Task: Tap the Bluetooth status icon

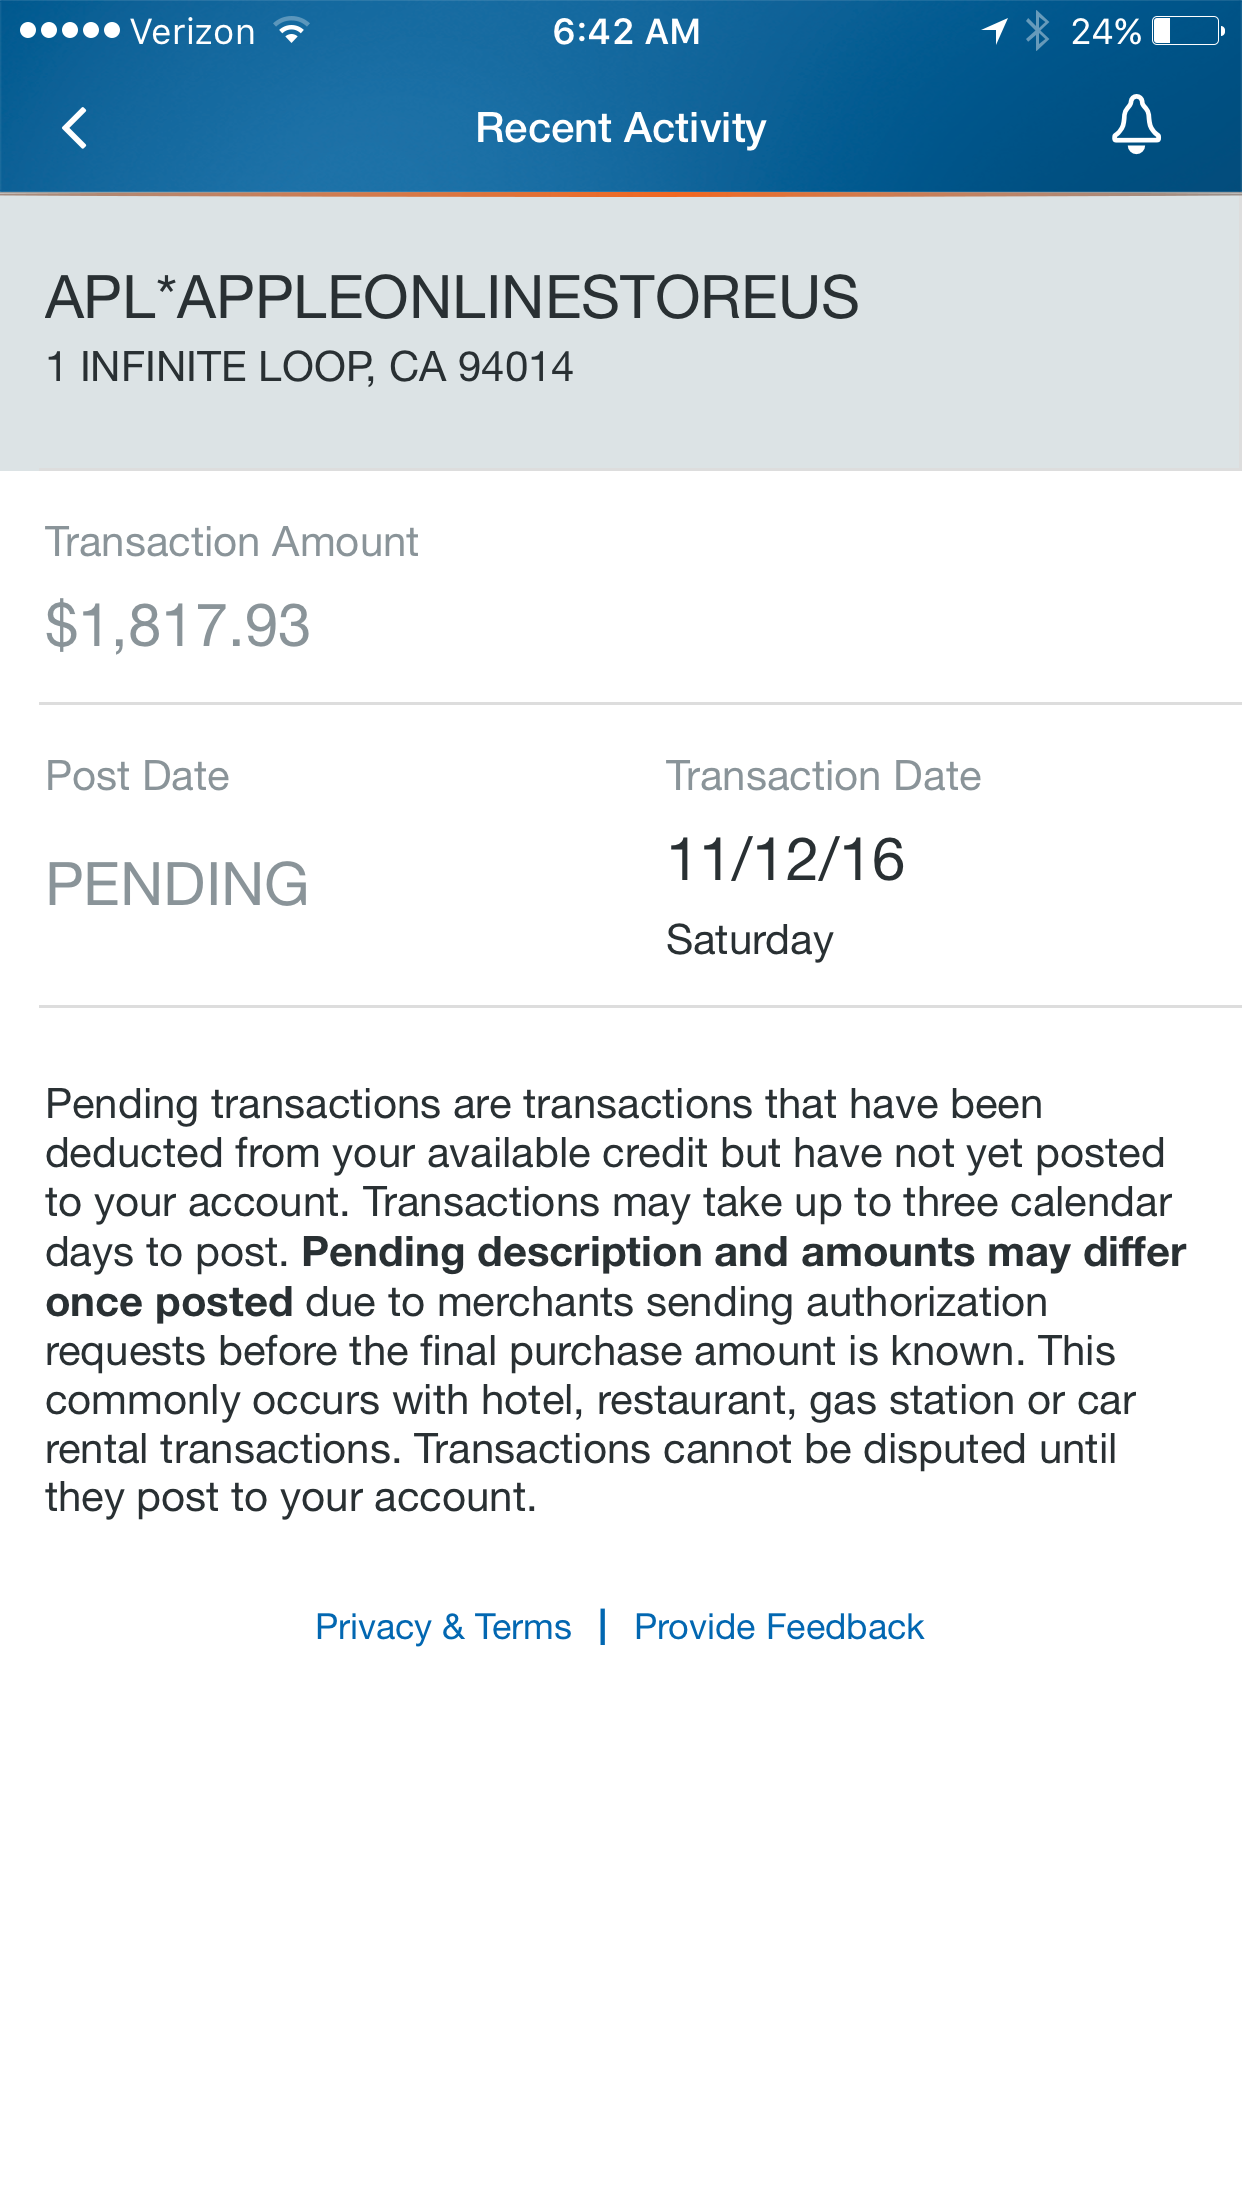Action: (x=1038, y=31)
